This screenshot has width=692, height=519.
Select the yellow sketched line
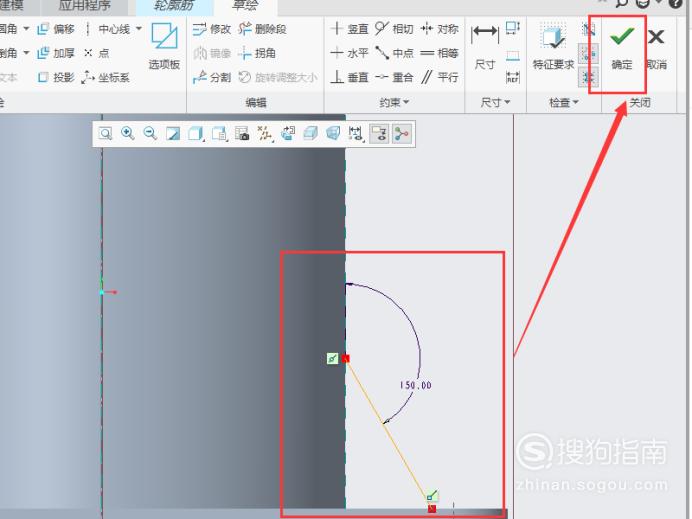point(388,429)
